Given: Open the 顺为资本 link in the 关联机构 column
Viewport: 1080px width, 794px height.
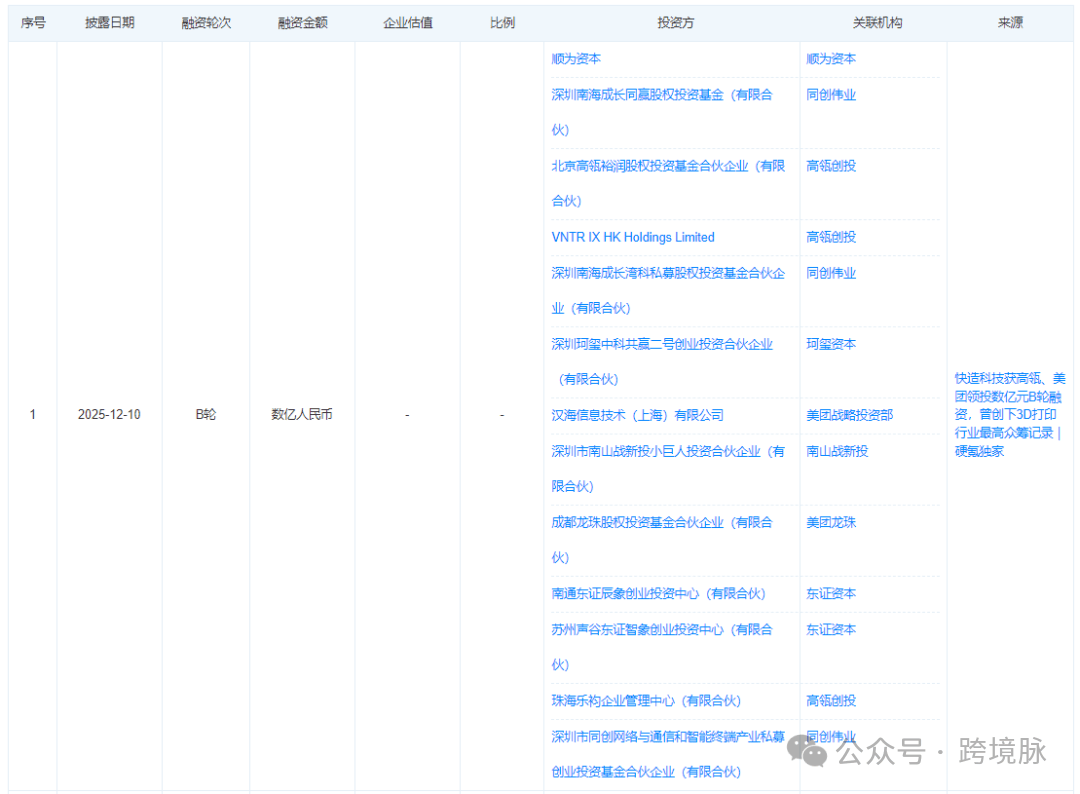Looking at the screenshot, I should [831, 59].
